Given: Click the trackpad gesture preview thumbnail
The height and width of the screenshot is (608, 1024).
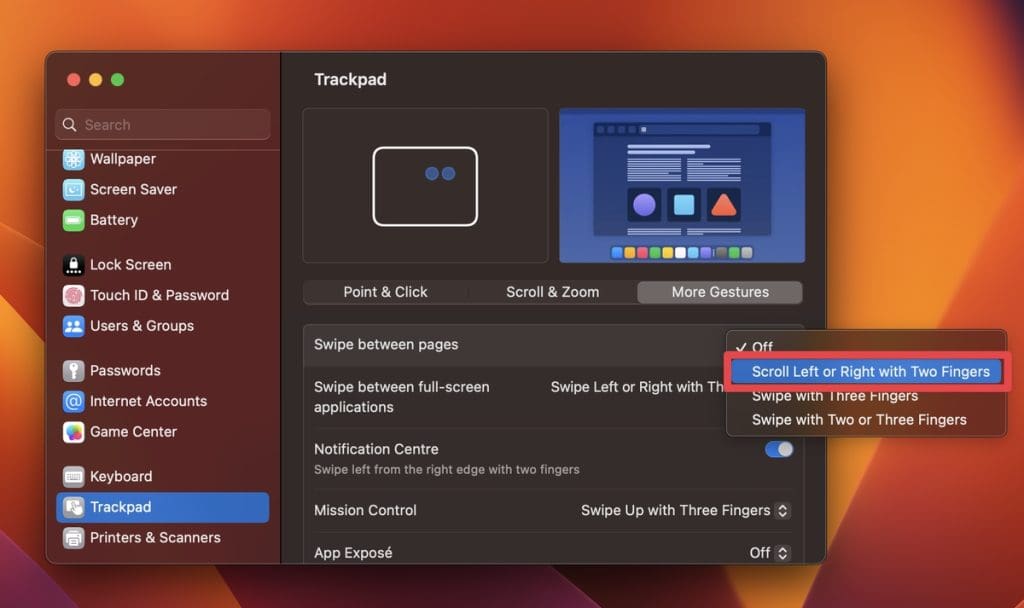Looking at the screenshot, I should tap(425, 185).
